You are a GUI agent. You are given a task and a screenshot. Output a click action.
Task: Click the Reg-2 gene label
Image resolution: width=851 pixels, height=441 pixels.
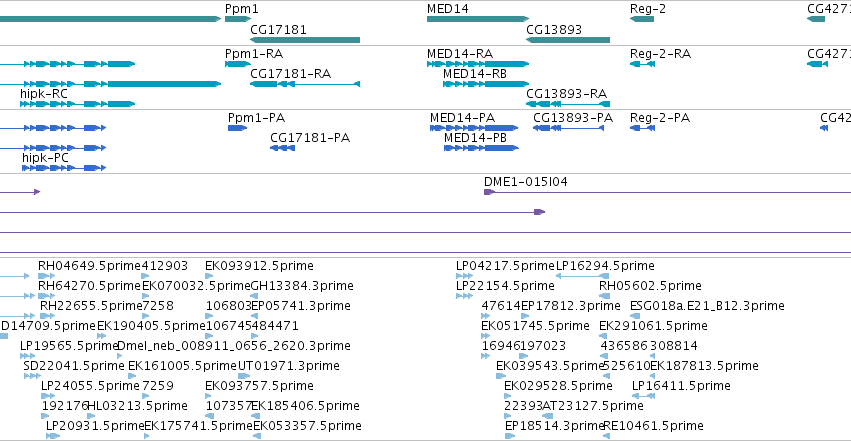tap(647, 9)
